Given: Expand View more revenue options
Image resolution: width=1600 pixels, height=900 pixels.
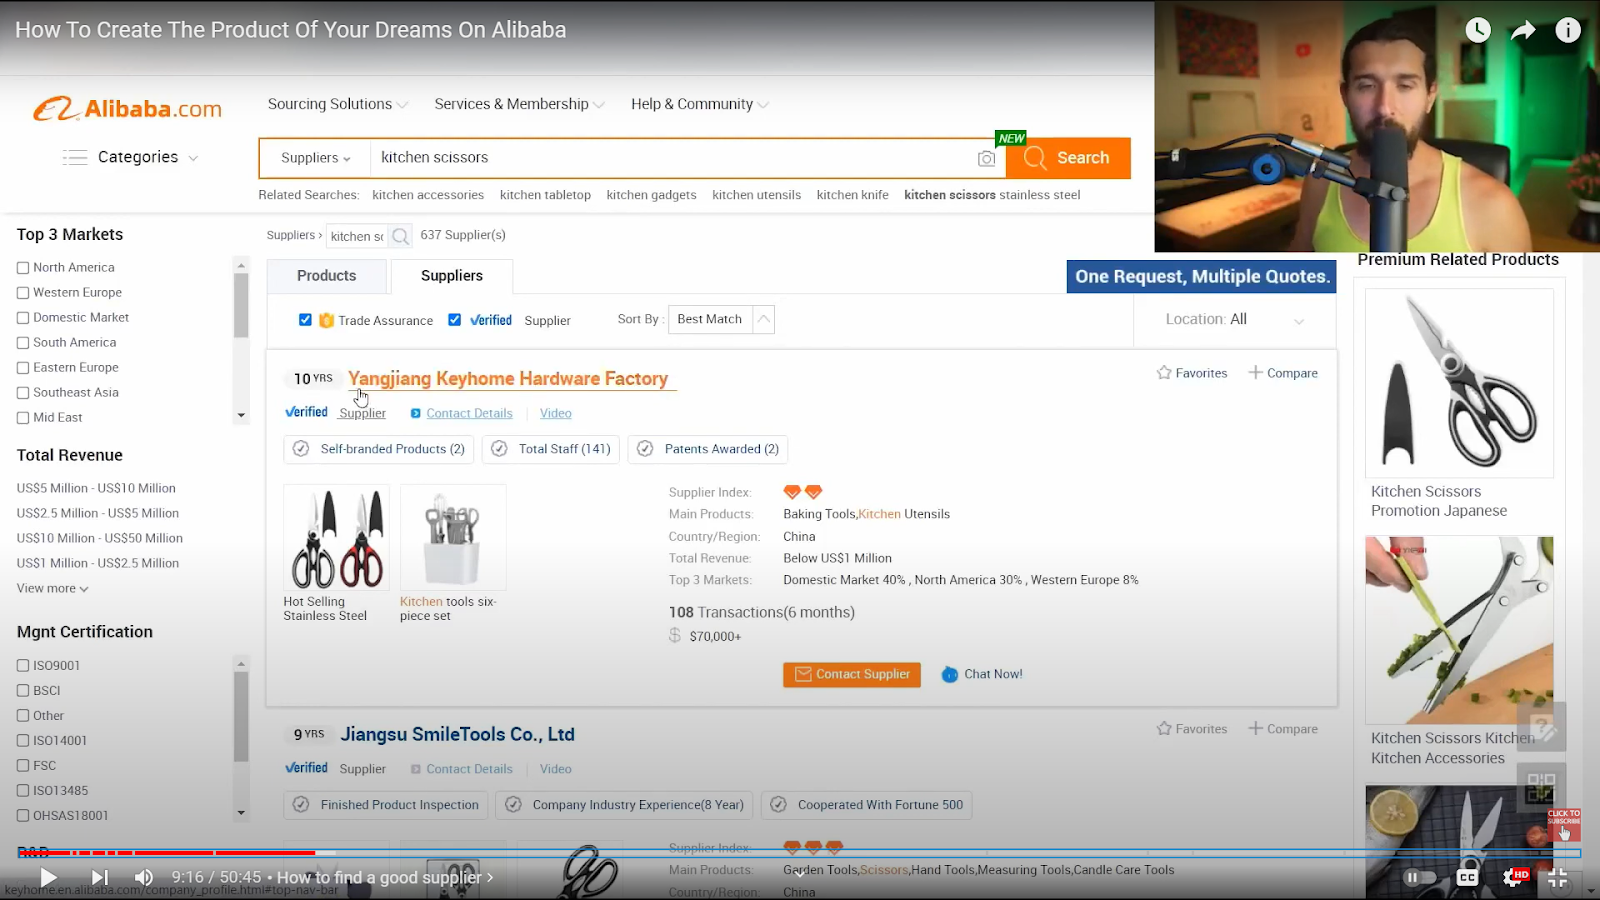Looking at the screenshot, I should pyautogui.click(x=53, y=589).
